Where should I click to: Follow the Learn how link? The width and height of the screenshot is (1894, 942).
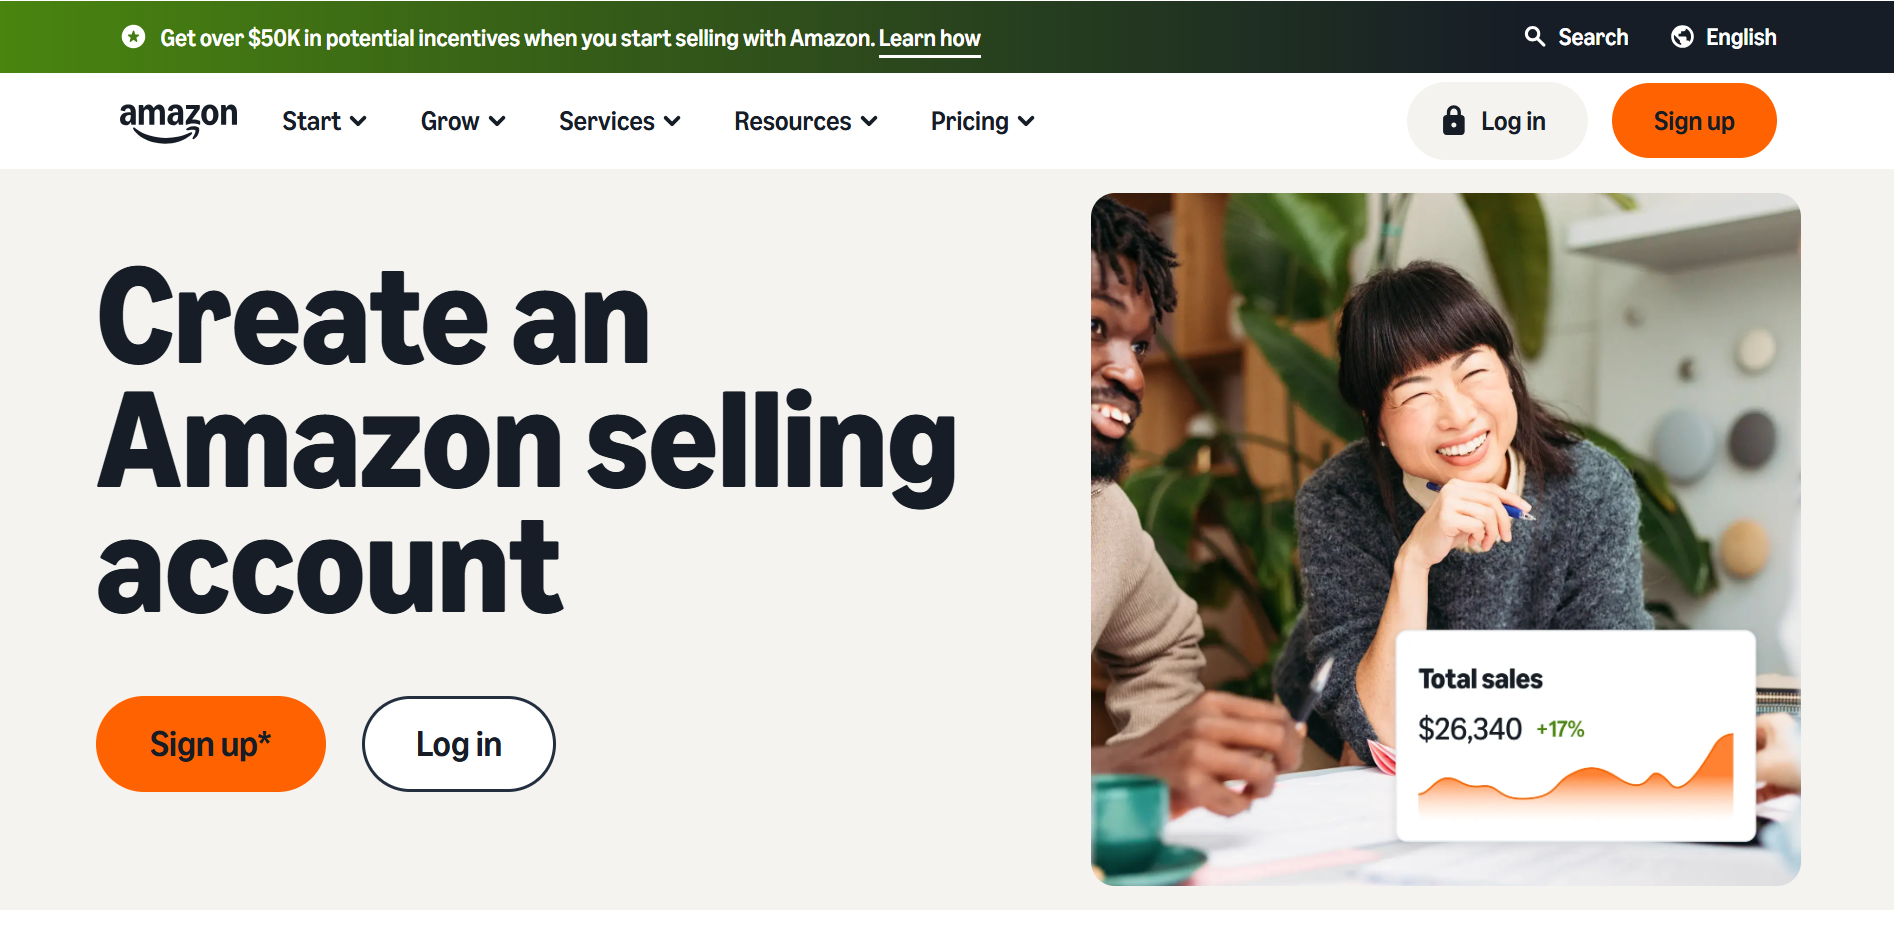929,38
